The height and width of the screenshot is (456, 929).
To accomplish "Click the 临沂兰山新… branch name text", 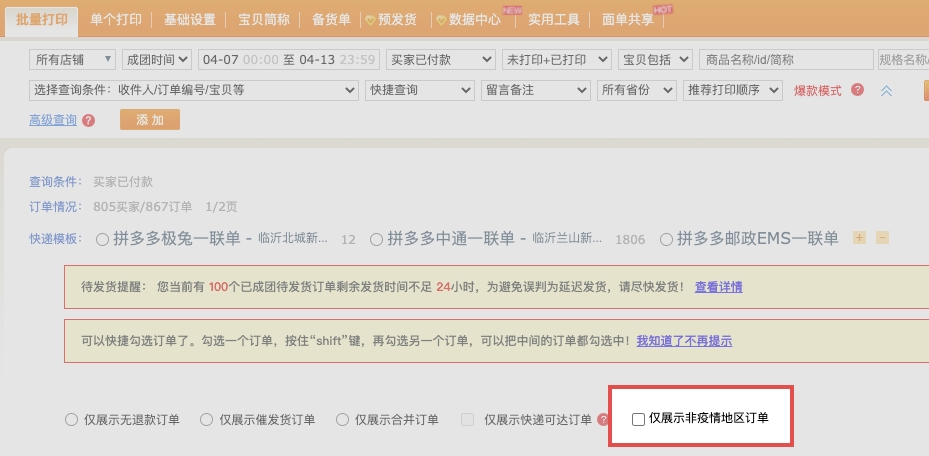I will (x=567, y=239).
